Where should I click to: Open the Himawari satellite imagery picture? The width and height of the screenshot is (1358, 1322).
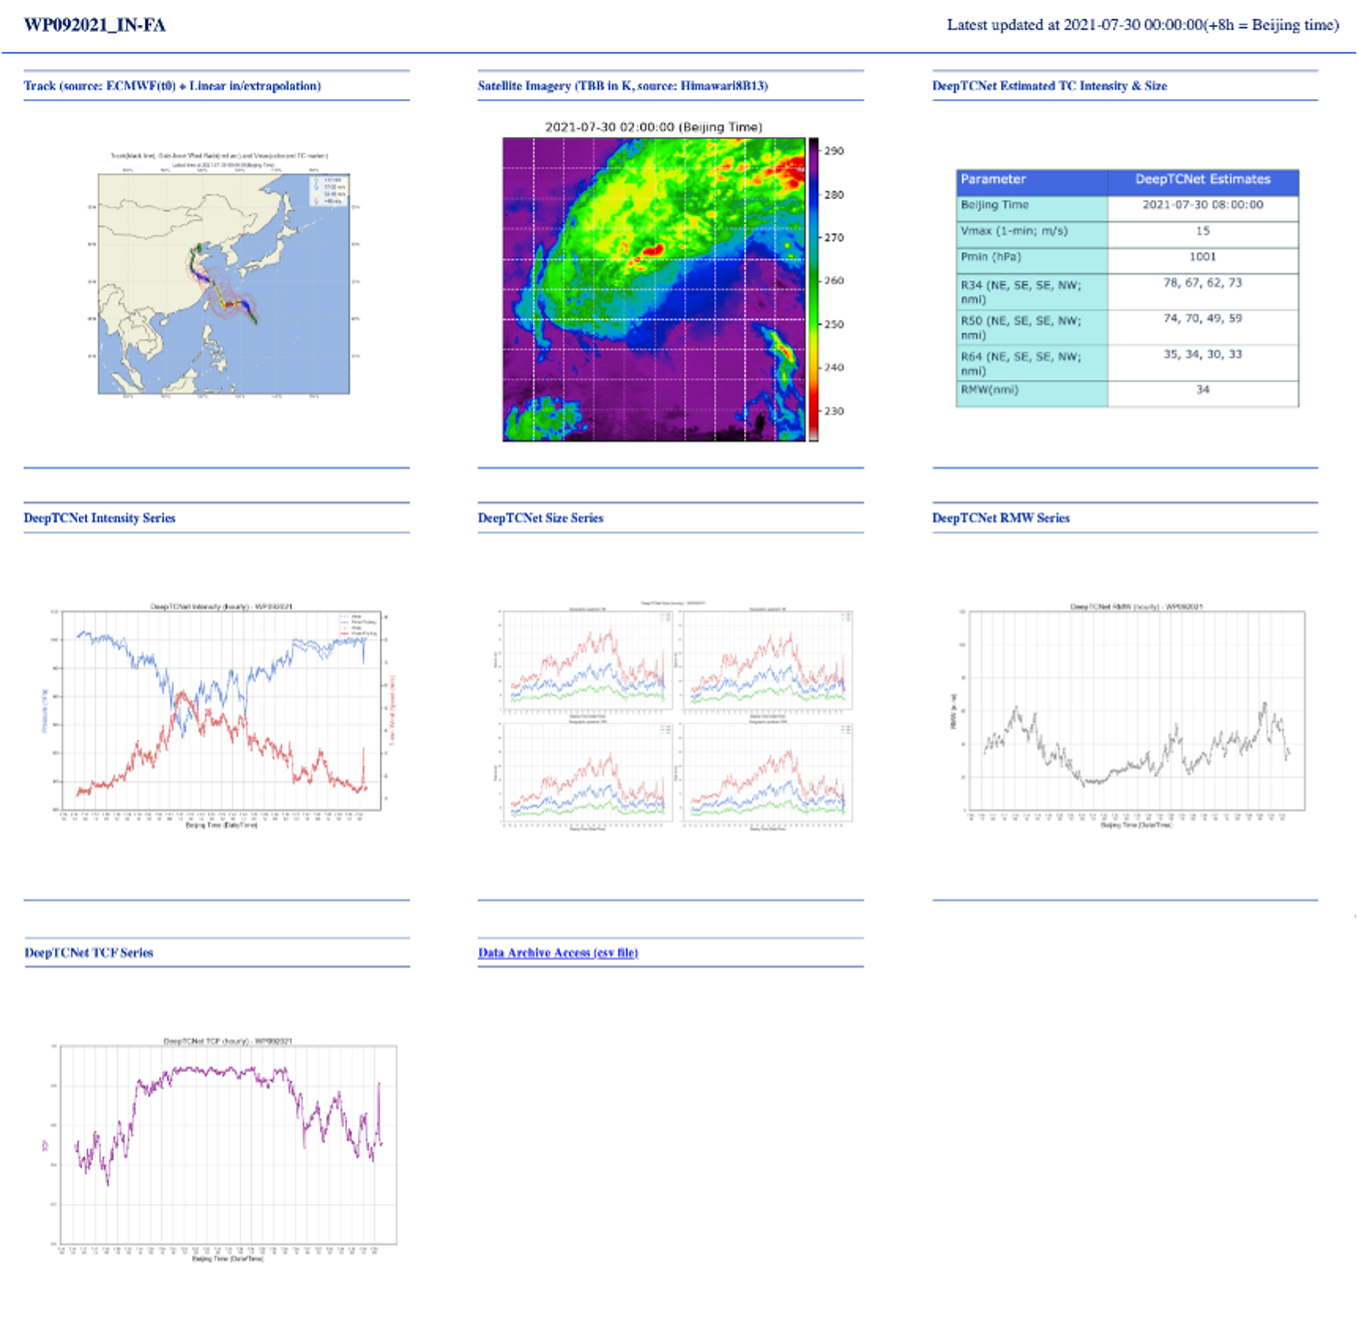click(654, 289)
